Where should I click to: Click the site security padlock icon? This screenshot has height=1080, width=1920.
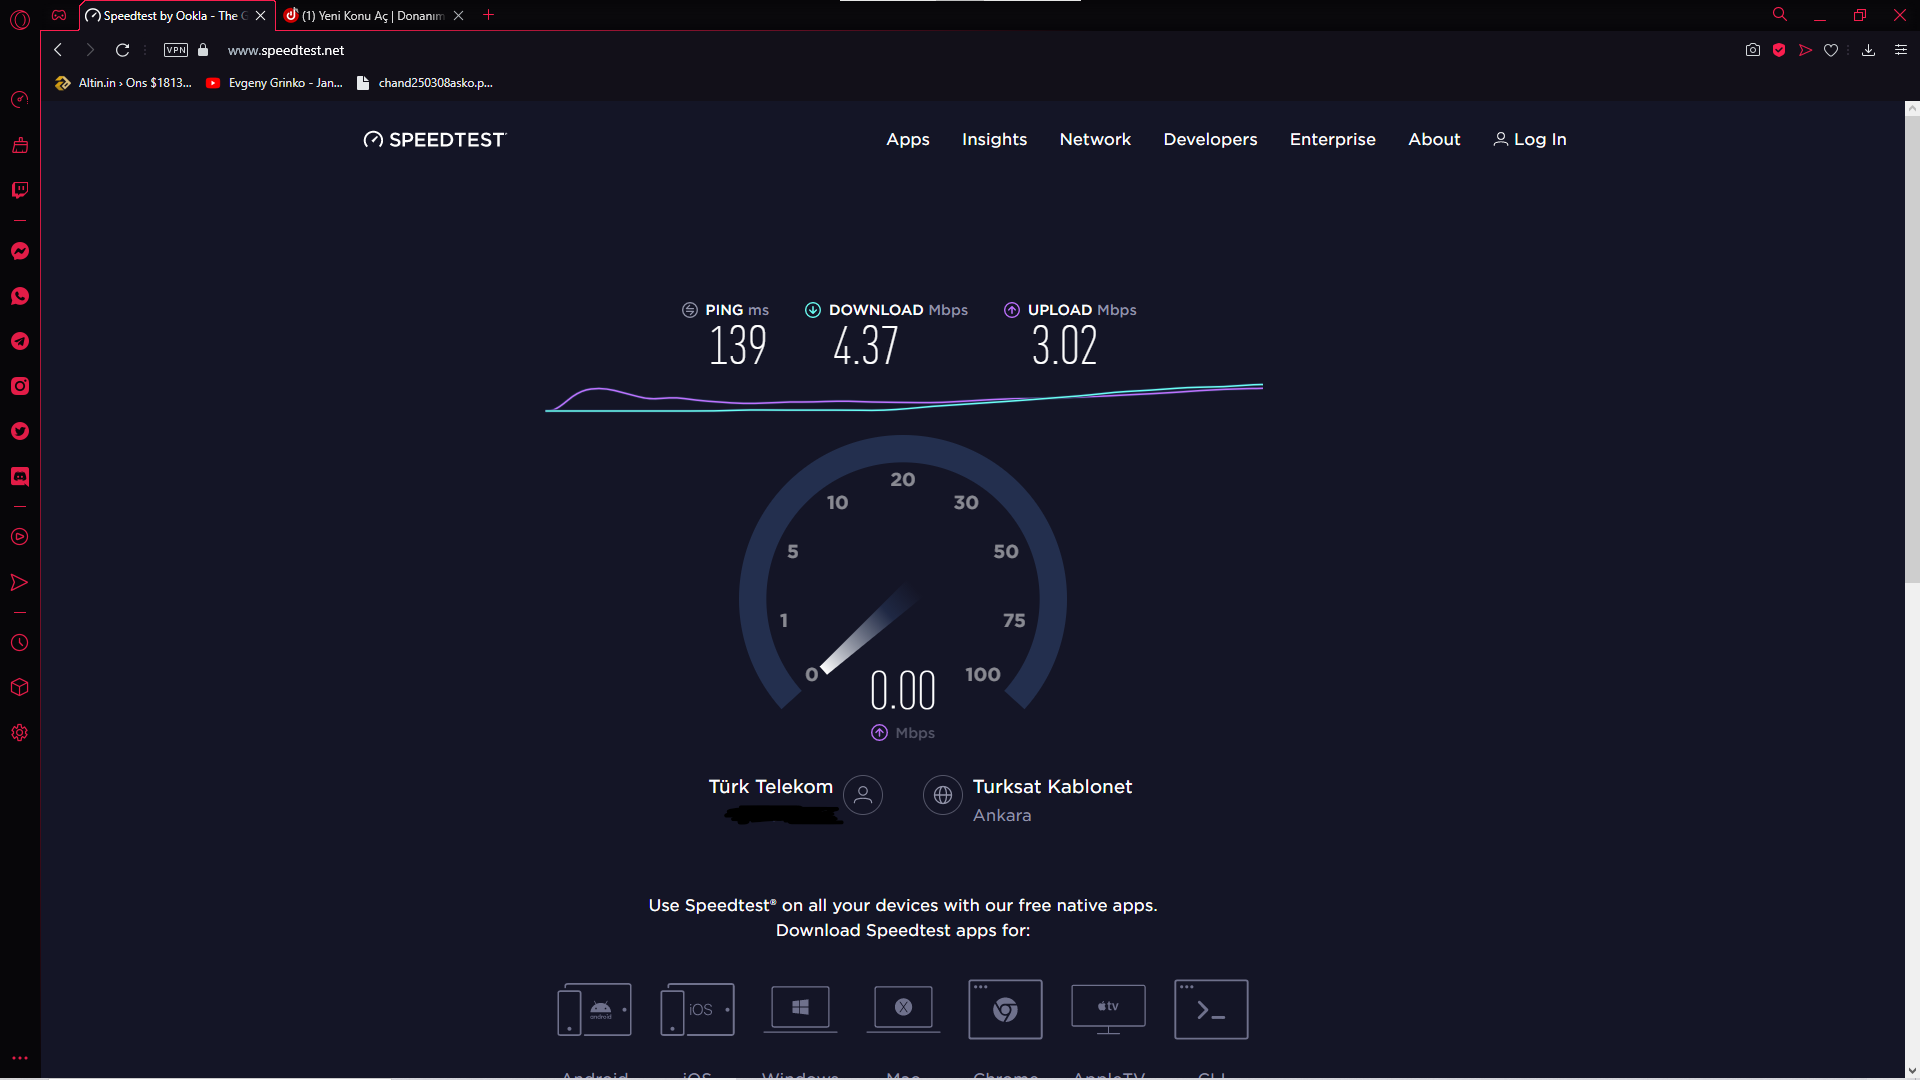coord(203,50)
